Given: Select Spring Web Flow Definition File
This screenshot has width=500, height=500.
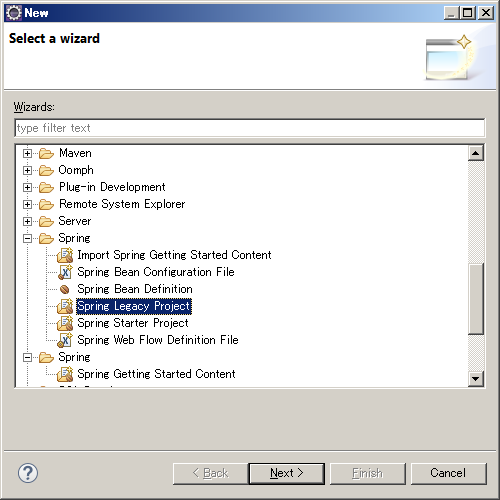Looking at the screenshot, I should (158, 340).
